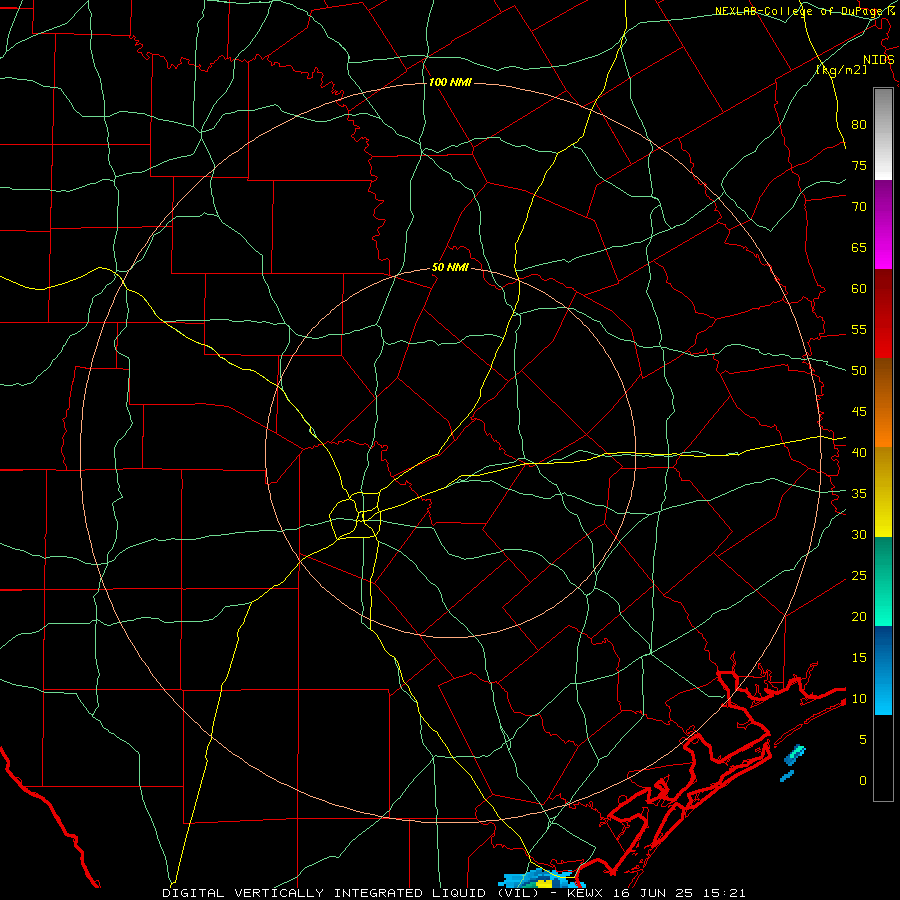Select the green segment of the color bar
Viewport: 900px width, 900px height.
pos(883,581)
